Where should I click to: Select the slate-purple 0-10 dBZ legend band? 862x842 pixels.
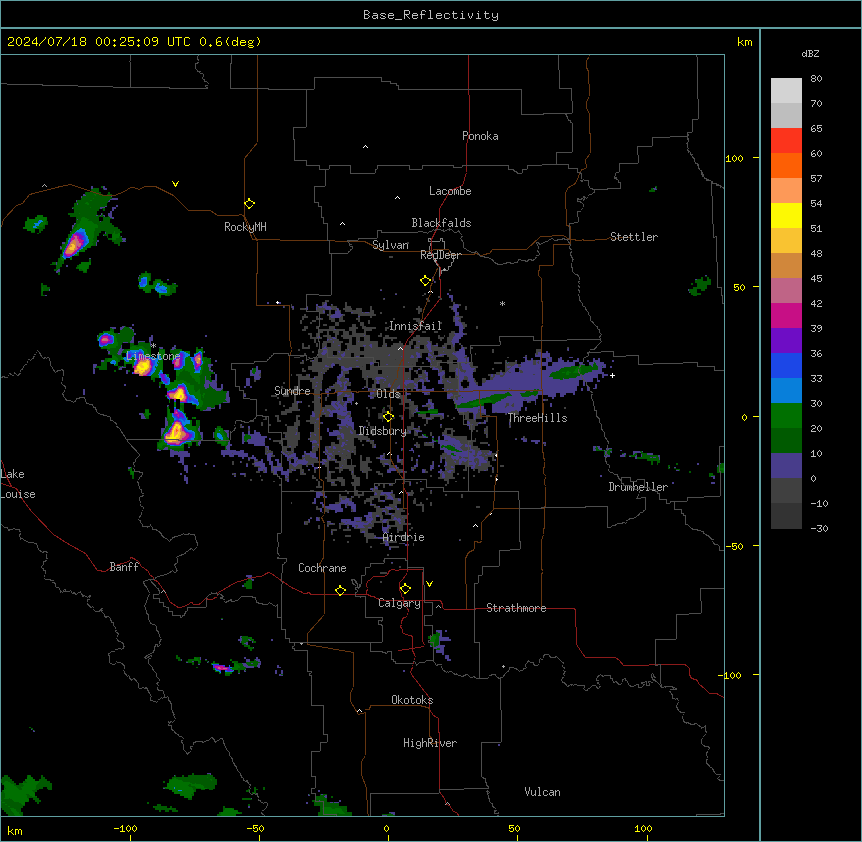click(x=786, y=466)
